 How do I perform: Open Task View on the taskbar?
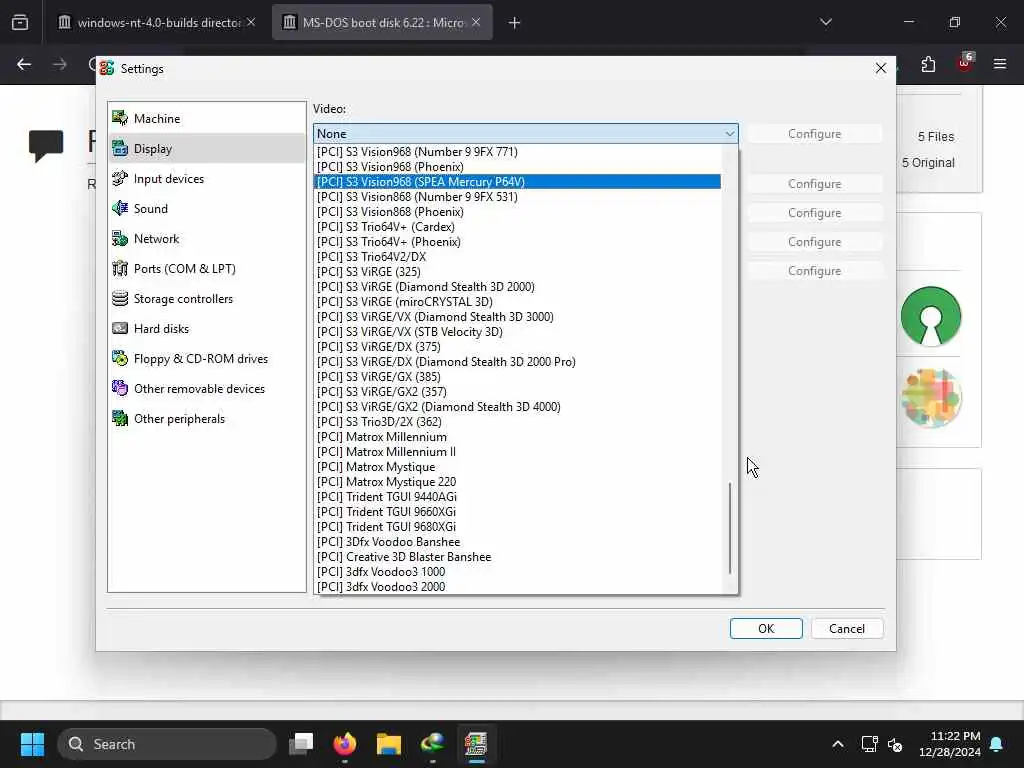click(301, 744)
